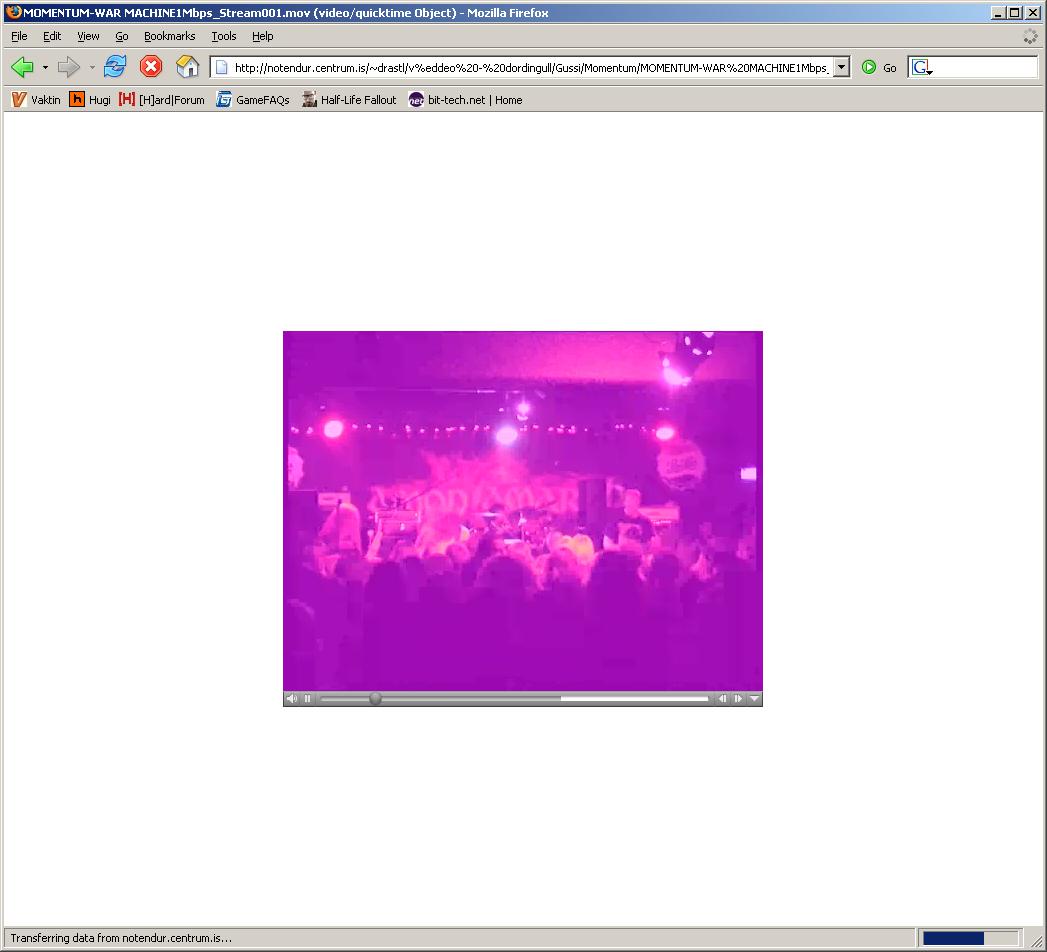This screenshot has width=1047, height=952.
Task: Click inside the URL address field
Action: [530, 68]
